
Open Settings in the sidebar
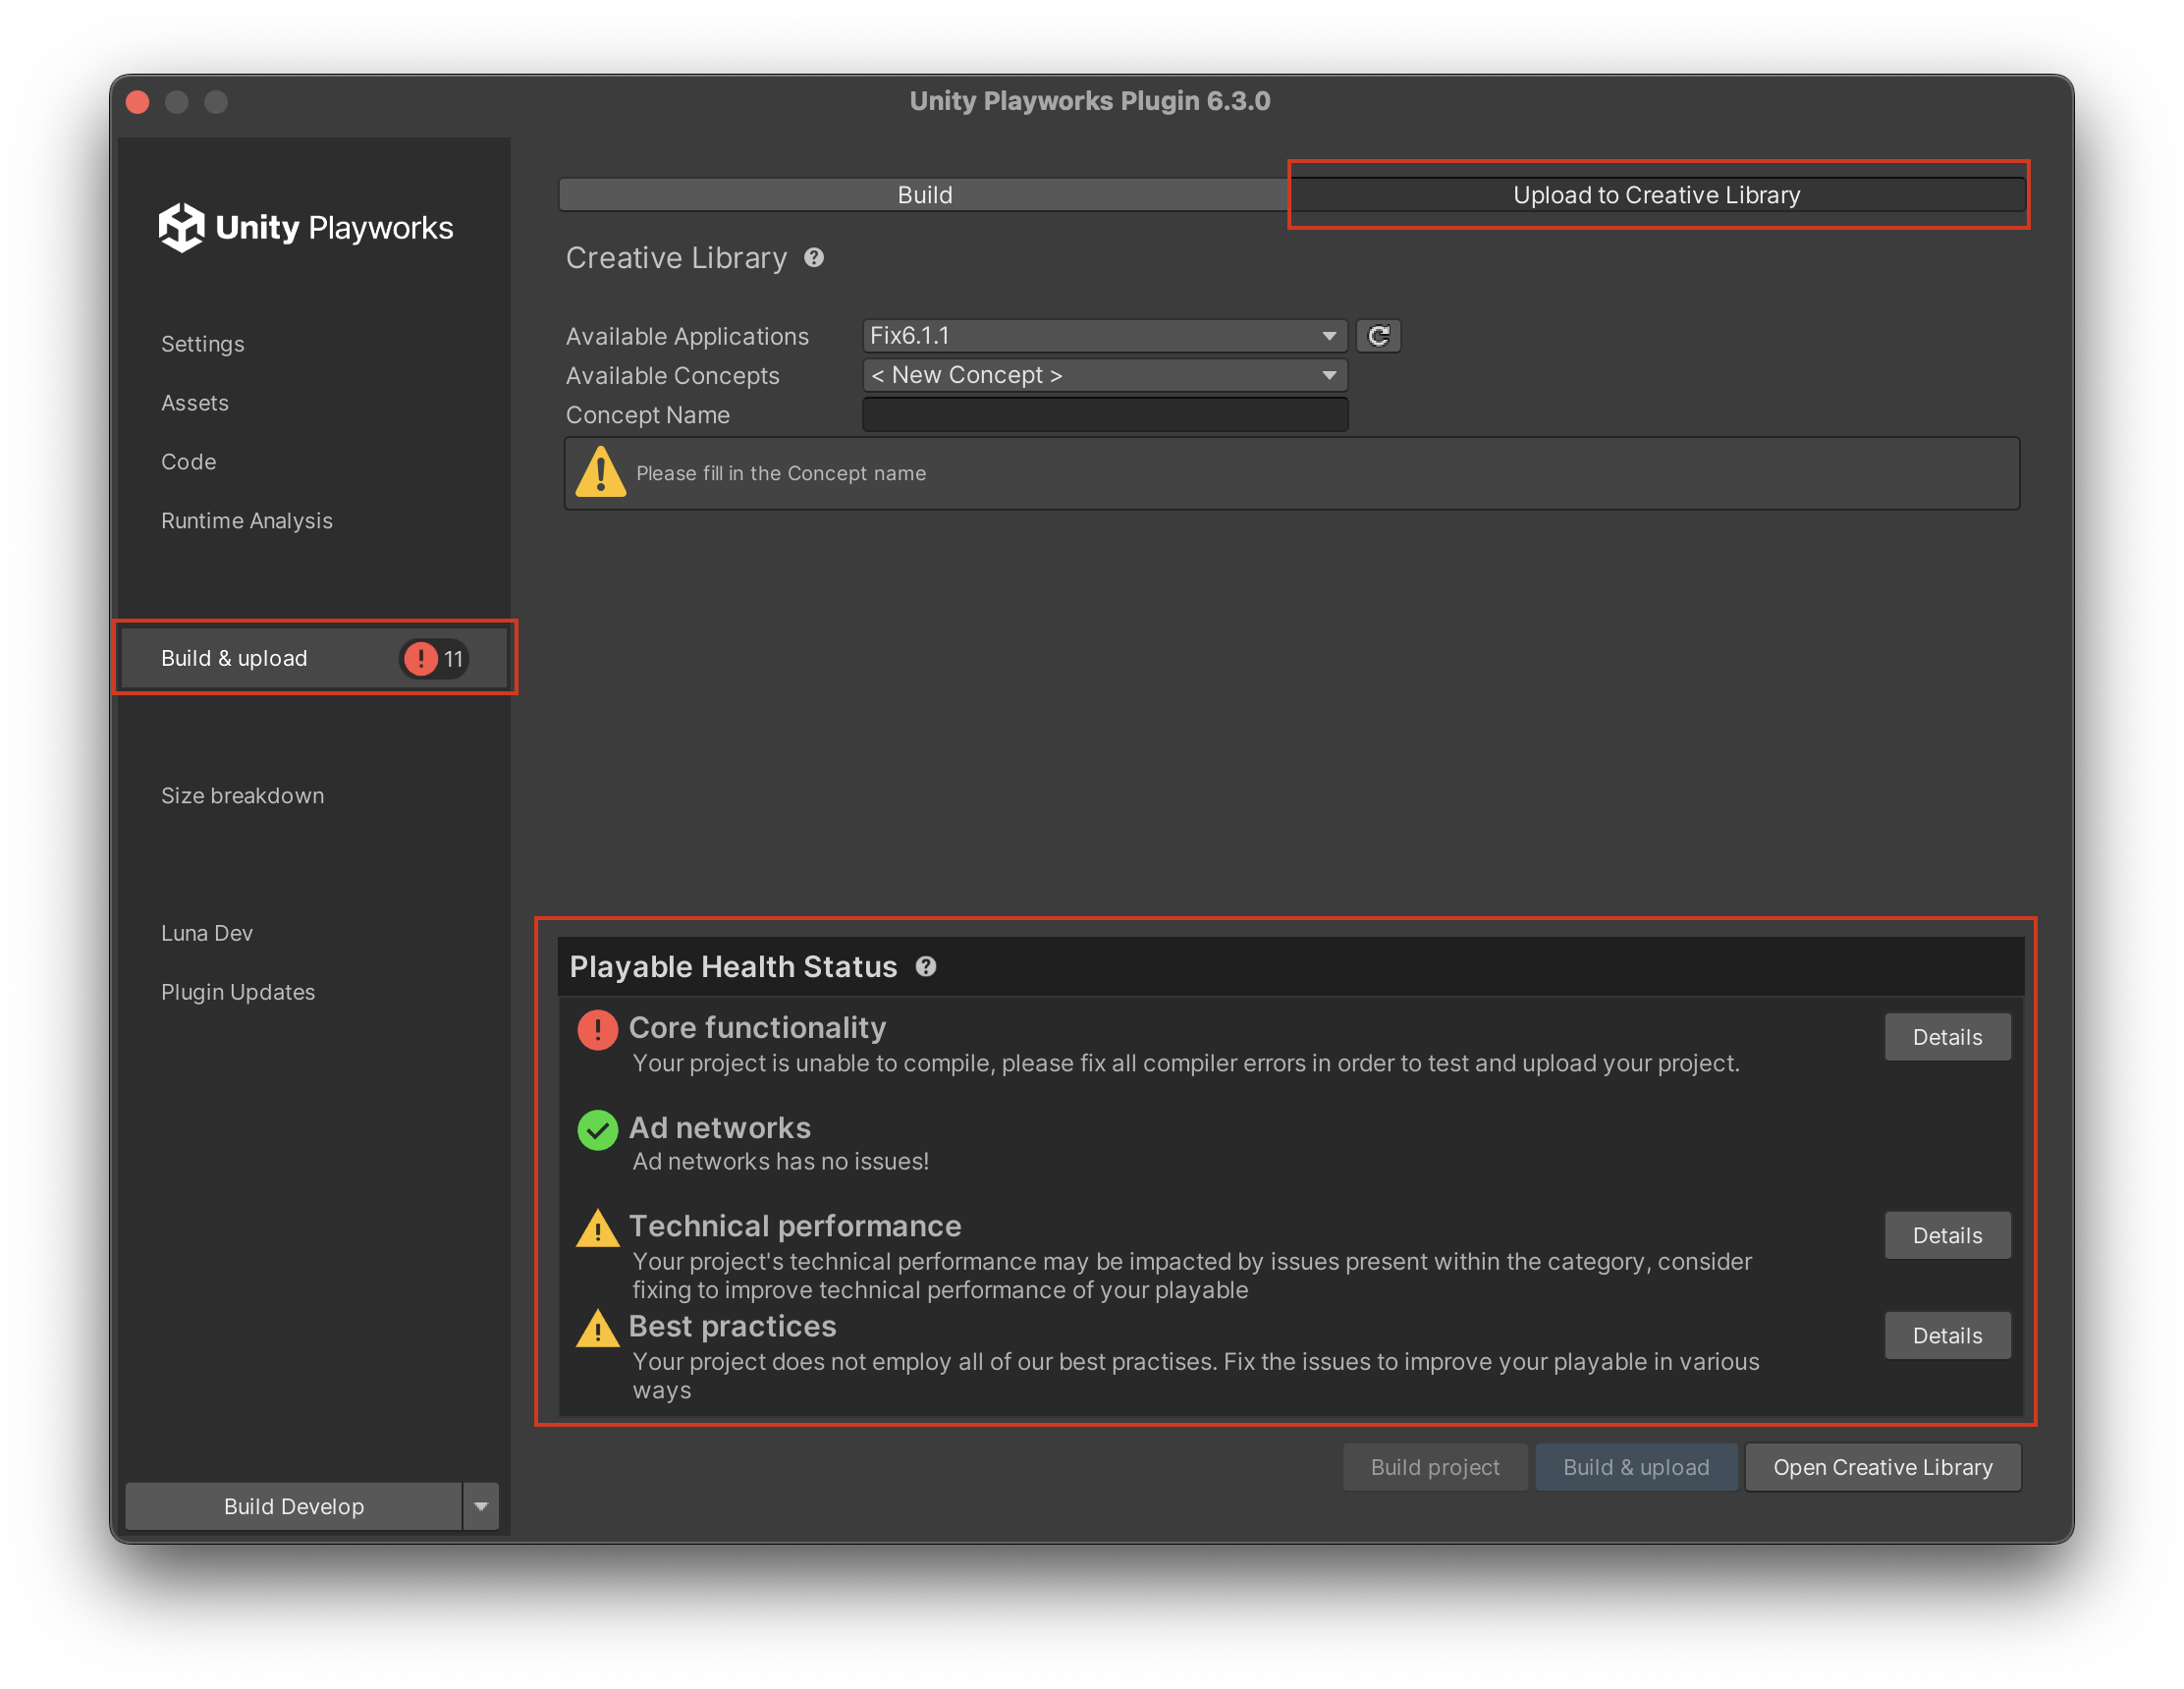point(203,344)
